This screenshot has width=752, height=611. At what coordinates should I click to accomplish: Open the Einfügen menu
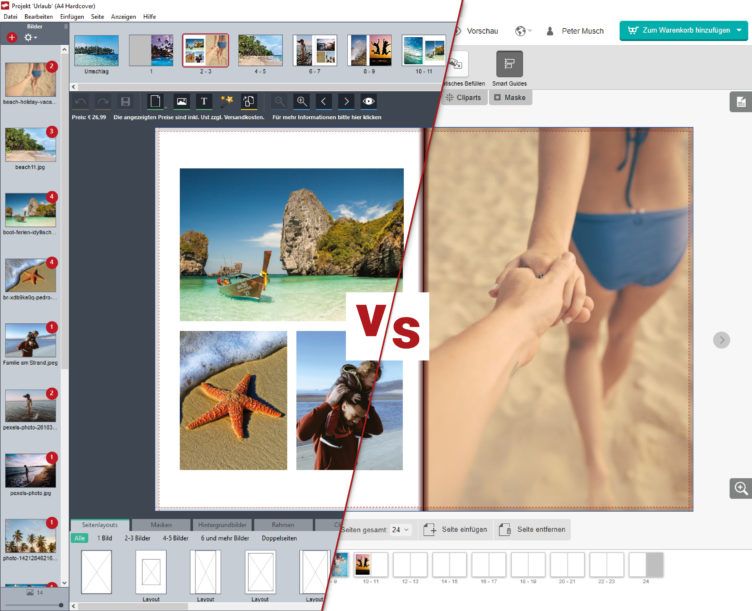[x=72, y=17]
